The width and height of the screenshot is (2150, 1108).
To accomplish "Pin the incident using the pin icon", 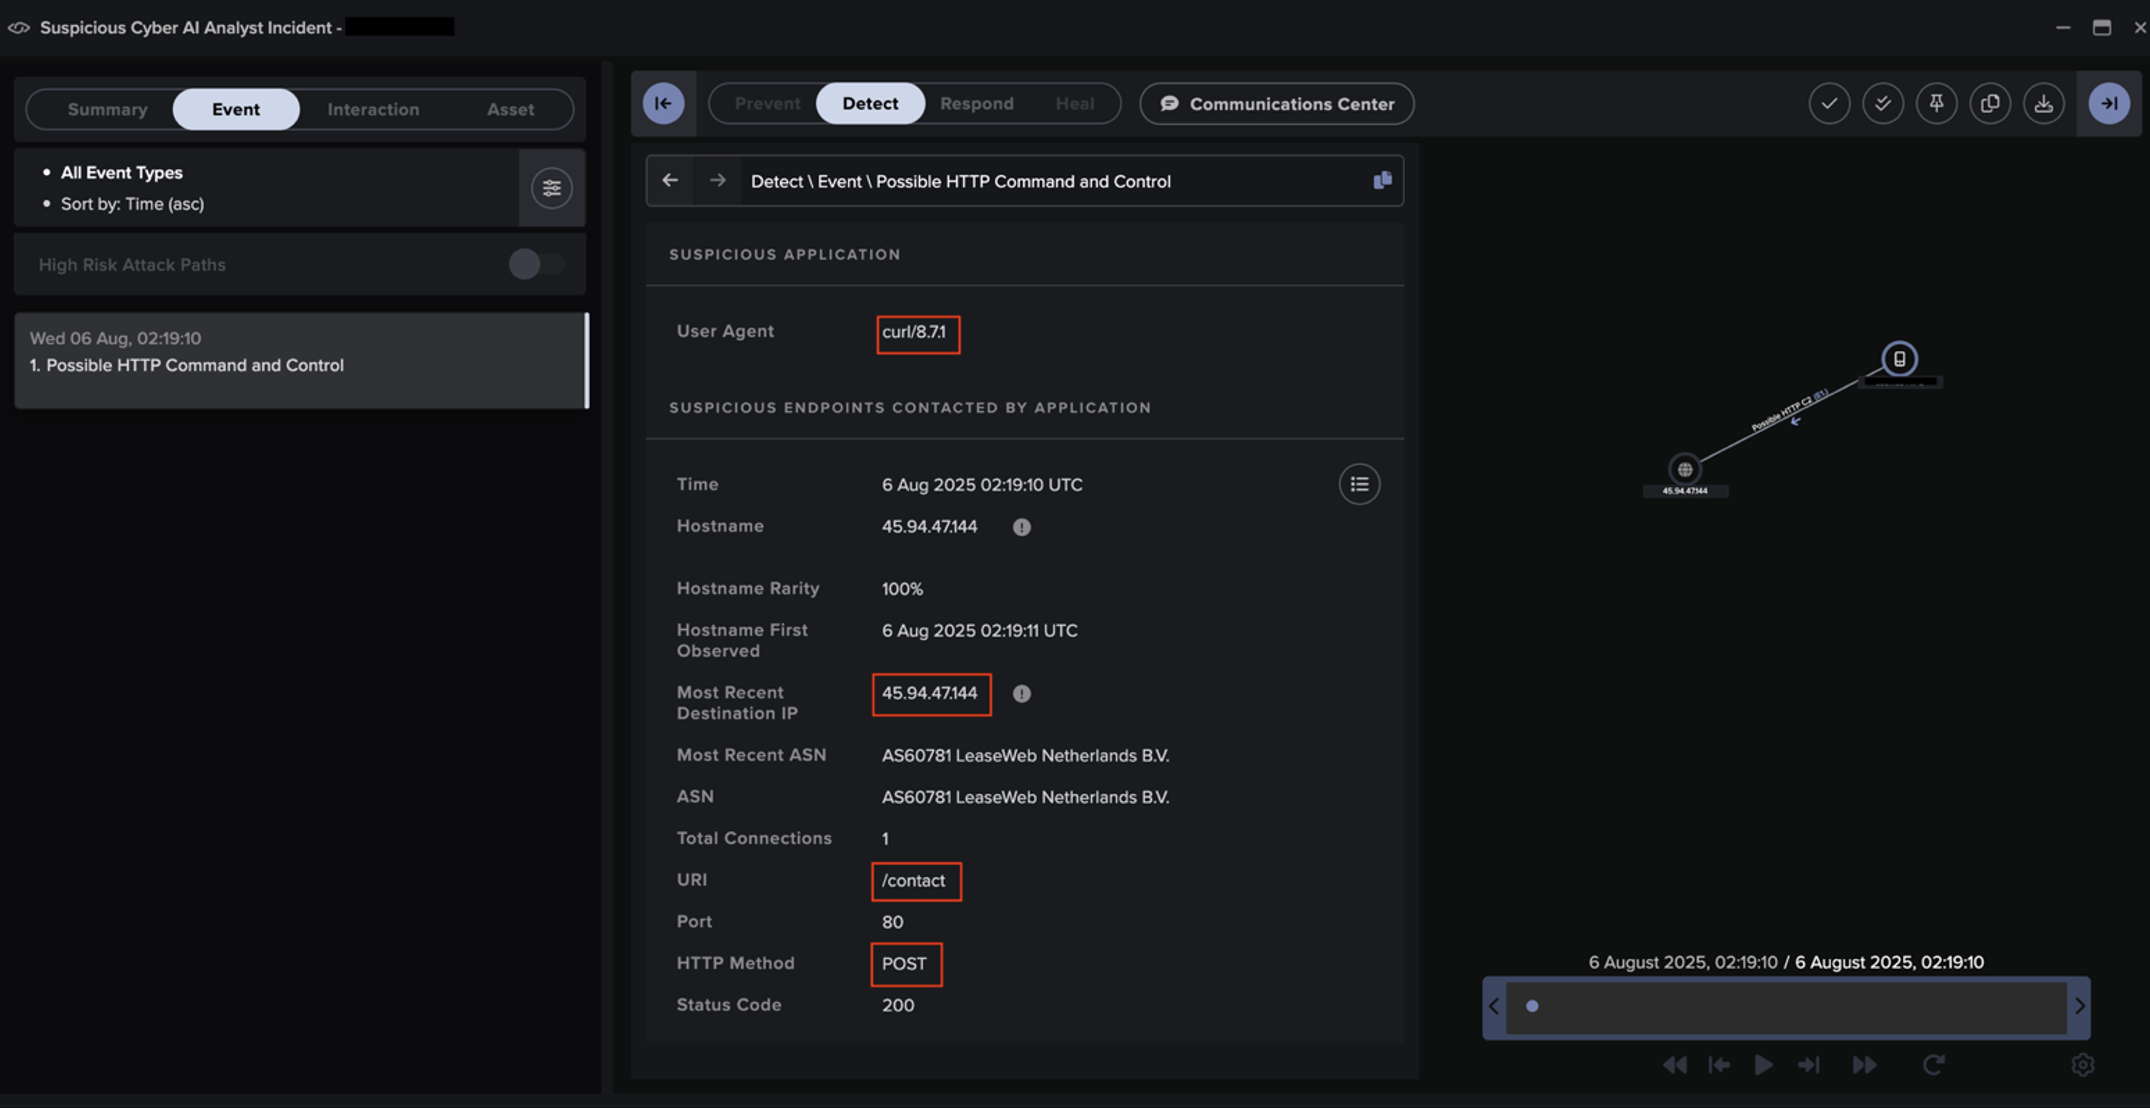I will point(1936,103).
